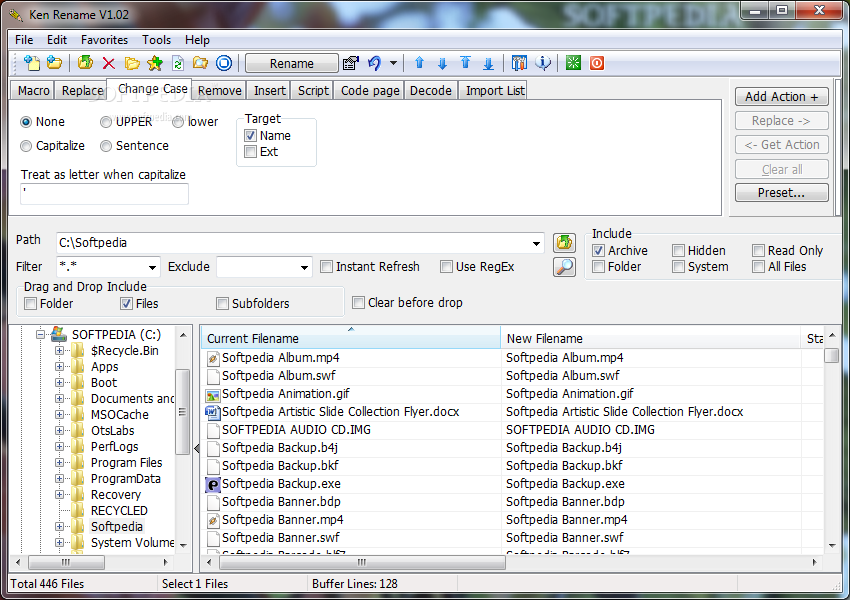Screen dimensions: 850x600
Task: Click the Softpedia Backup.exe file icon
Action: click(x=212, y=484)
